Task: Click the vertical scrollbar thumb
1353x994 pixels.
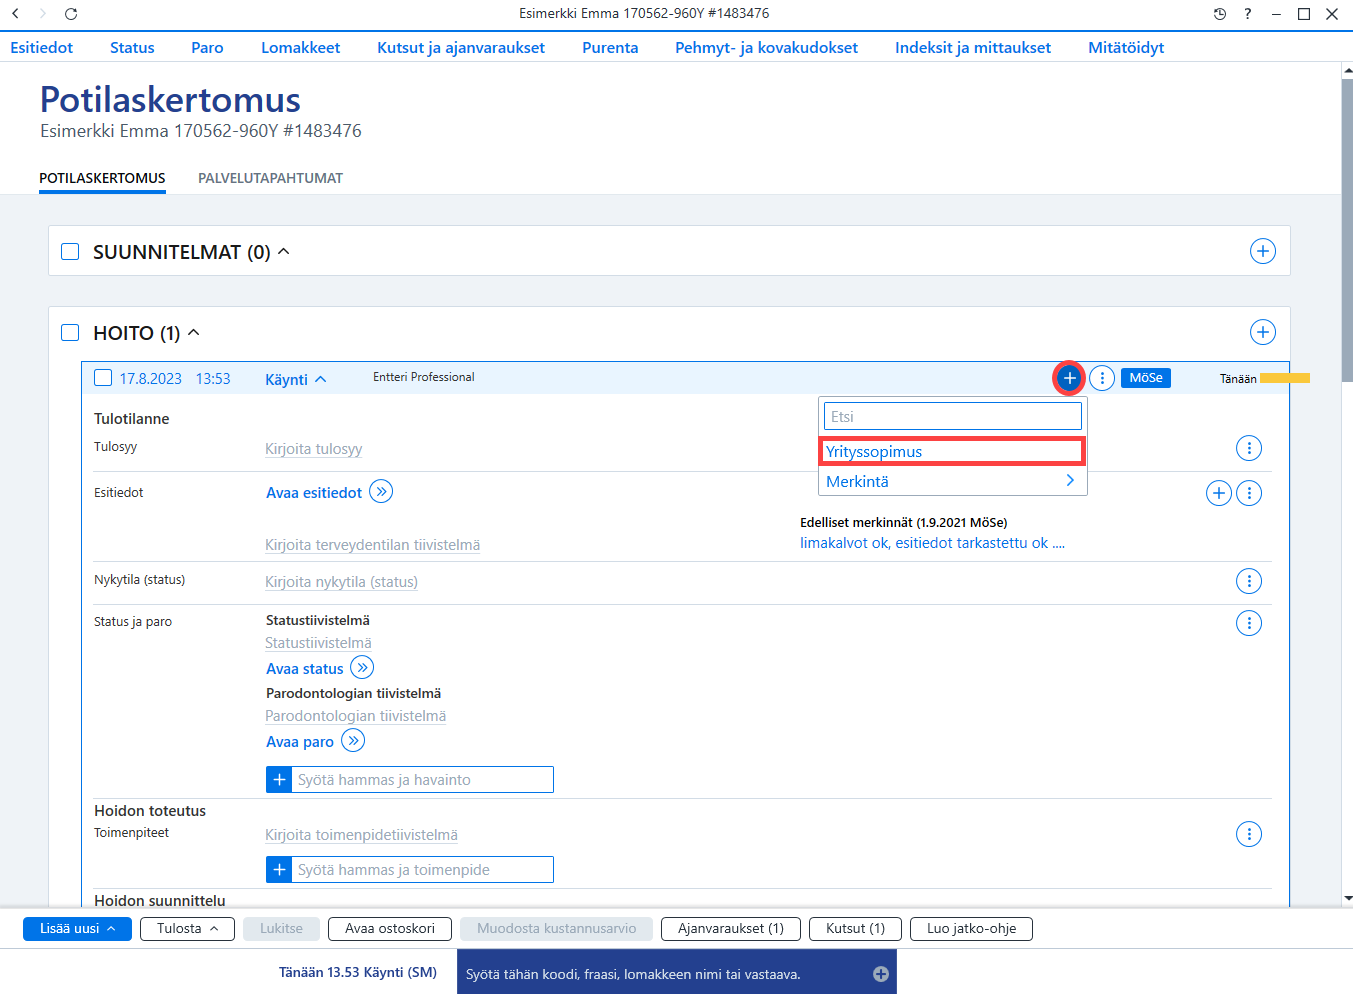Action: pyautogui.click(x=1347, y=230)
